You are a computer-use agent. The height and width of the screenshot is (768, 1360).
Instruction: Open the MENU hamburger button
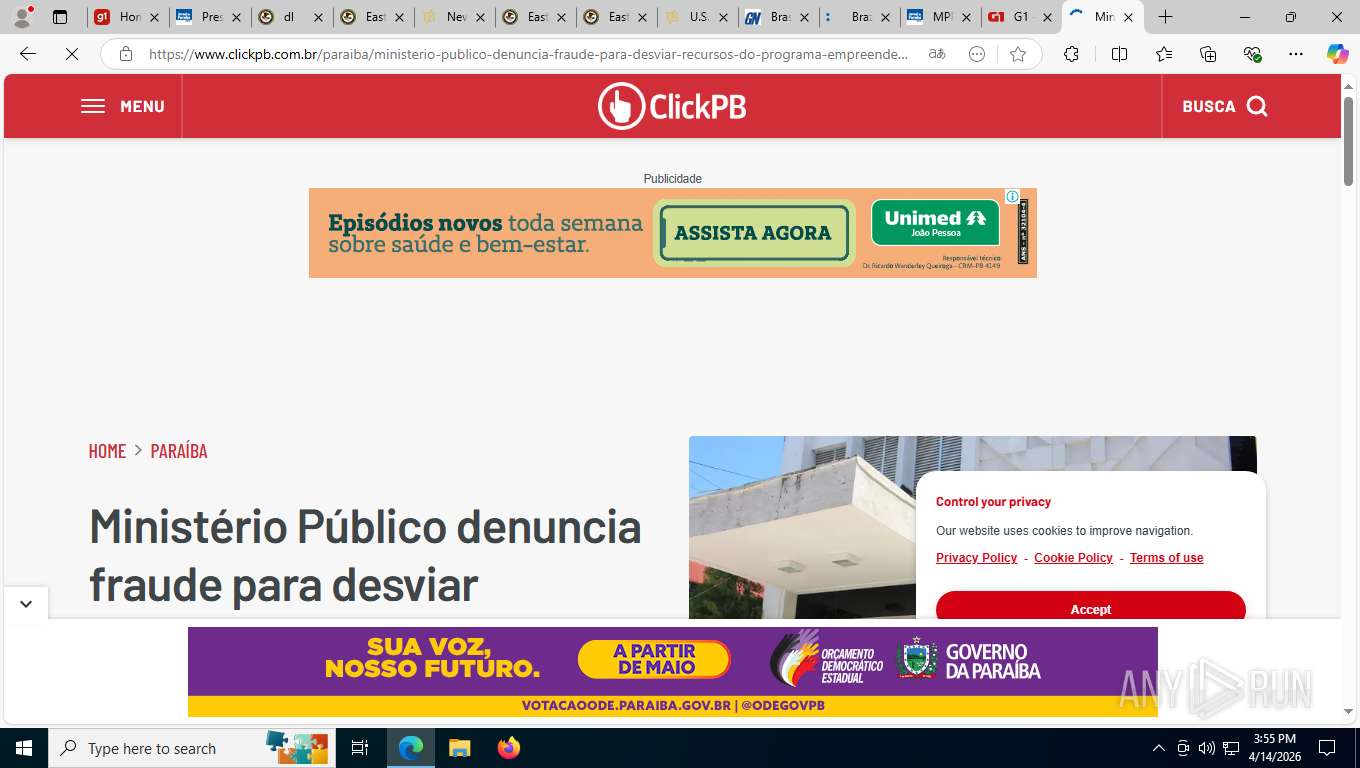[122, 106]
